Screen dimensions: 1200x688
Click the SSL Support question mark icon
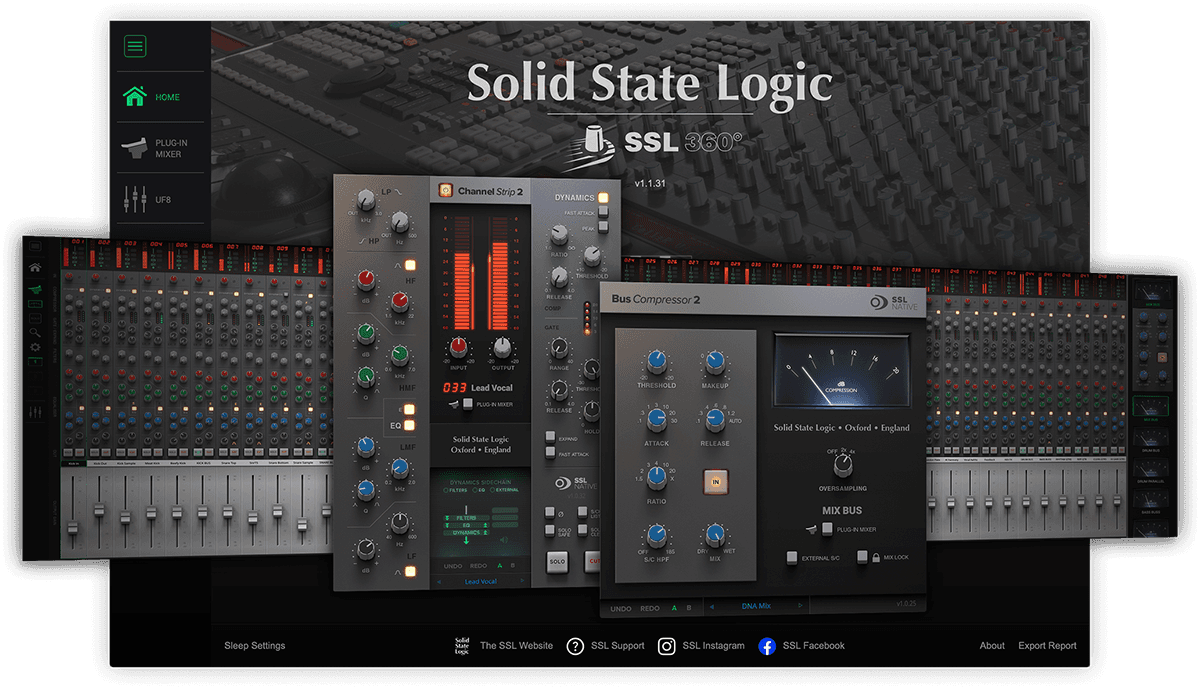coord(575,646)
